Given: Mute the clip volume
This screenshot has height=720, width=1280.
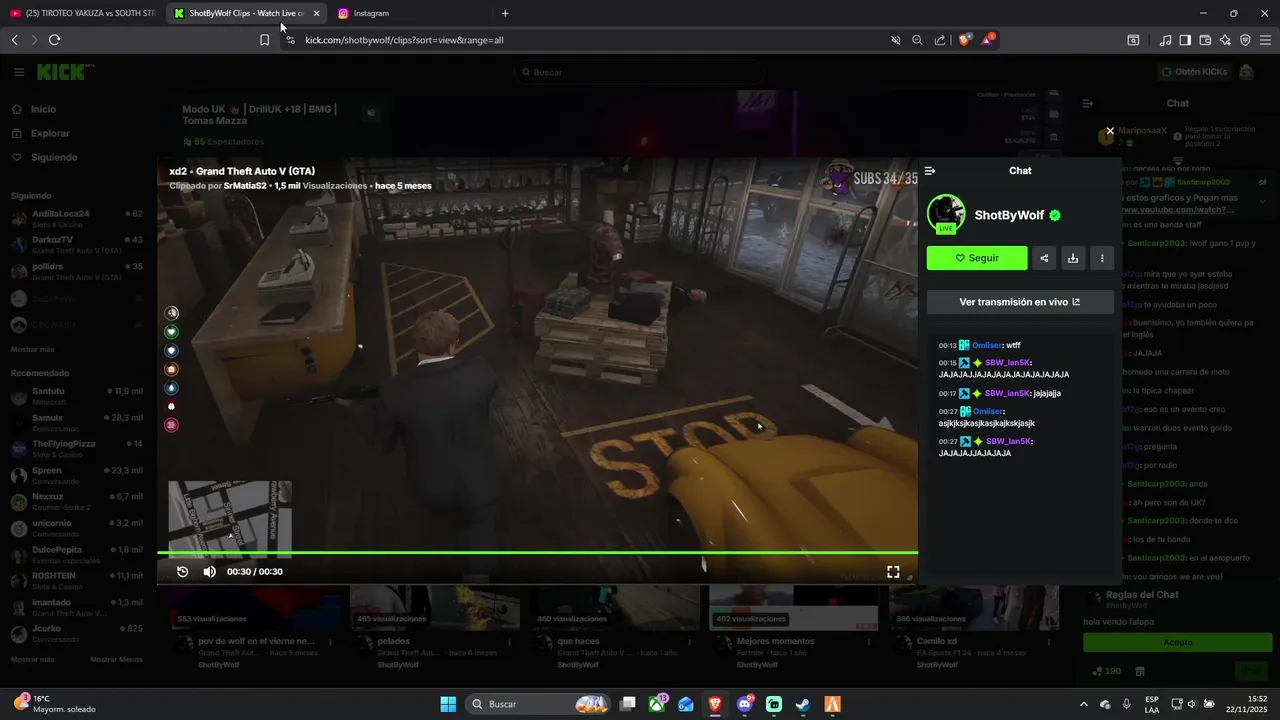Looking at the screenshot, I should click(x=210, y=572).
